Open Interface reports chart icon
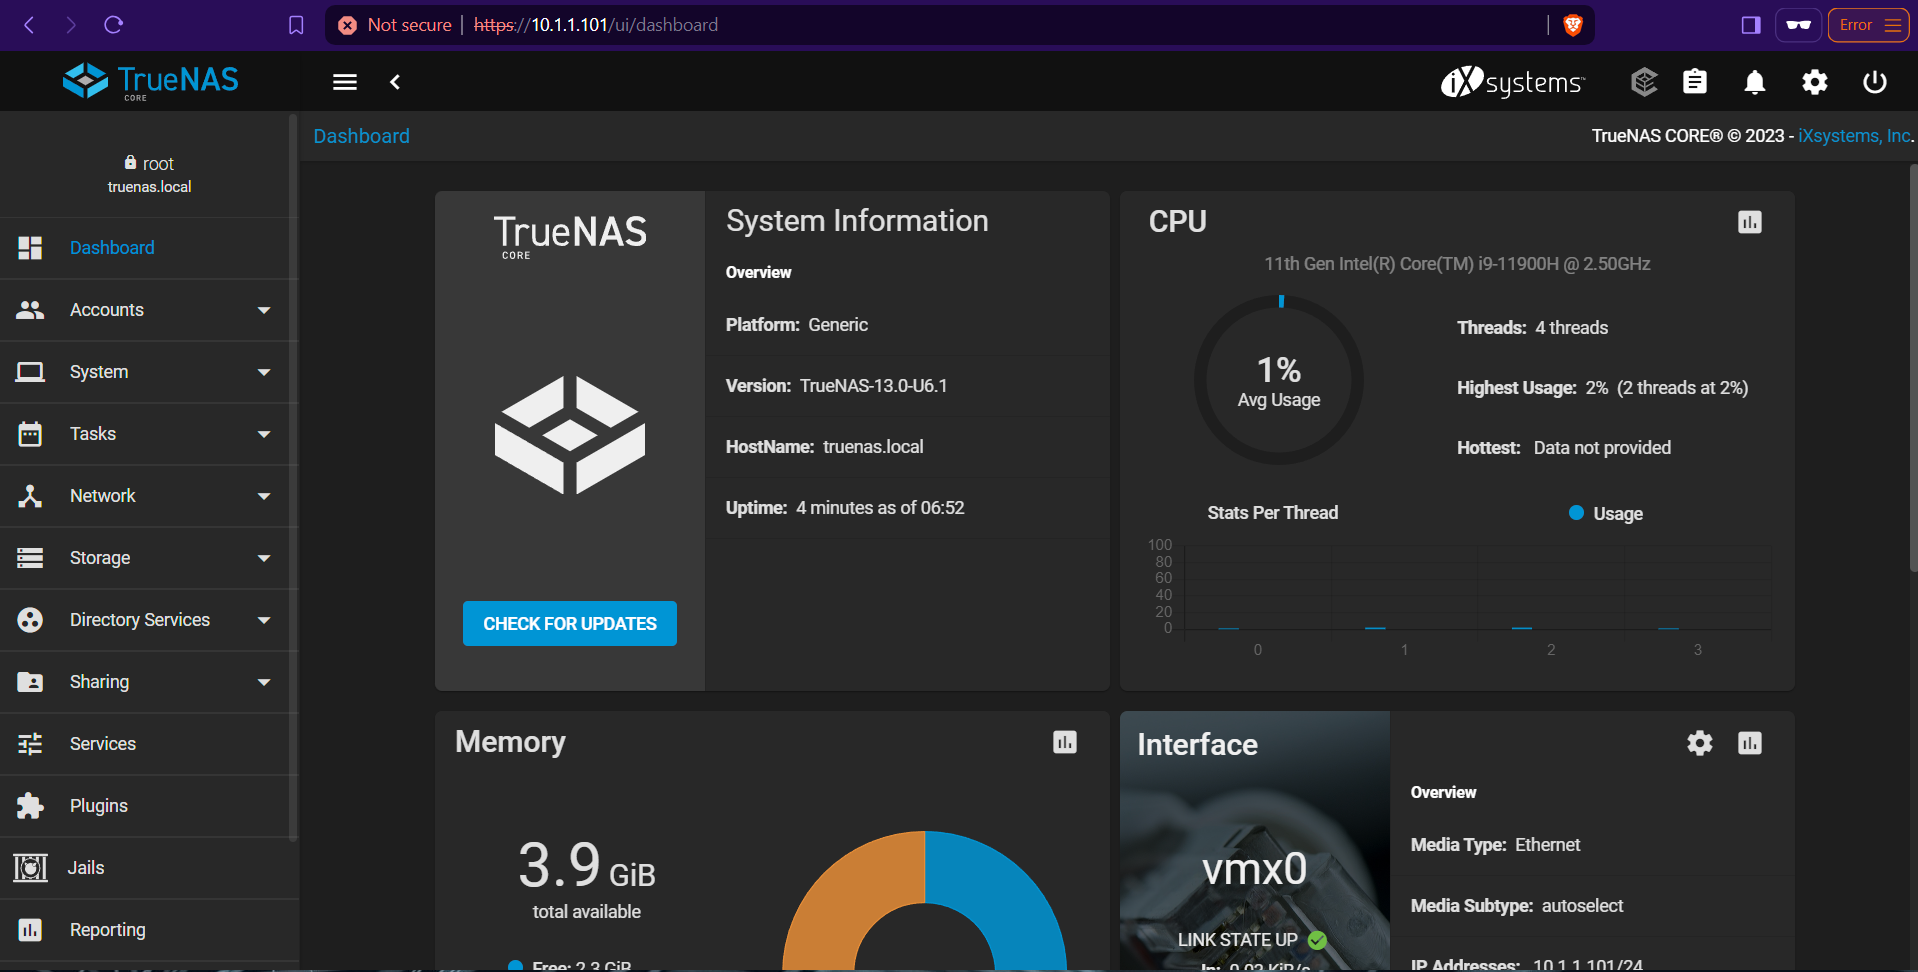Viewport: 1918px width, 972px height. [1750, 743]
